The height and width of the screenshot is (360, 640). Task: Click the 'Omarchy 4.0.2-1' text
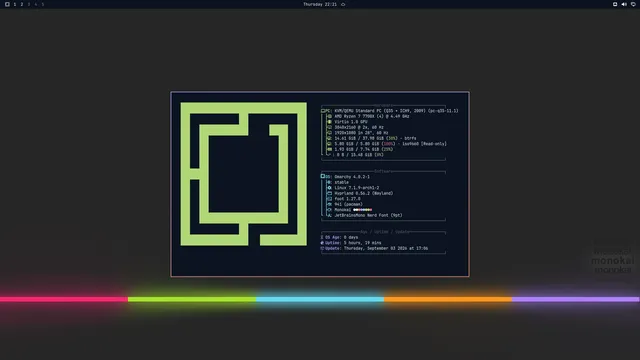coord(352,177)
